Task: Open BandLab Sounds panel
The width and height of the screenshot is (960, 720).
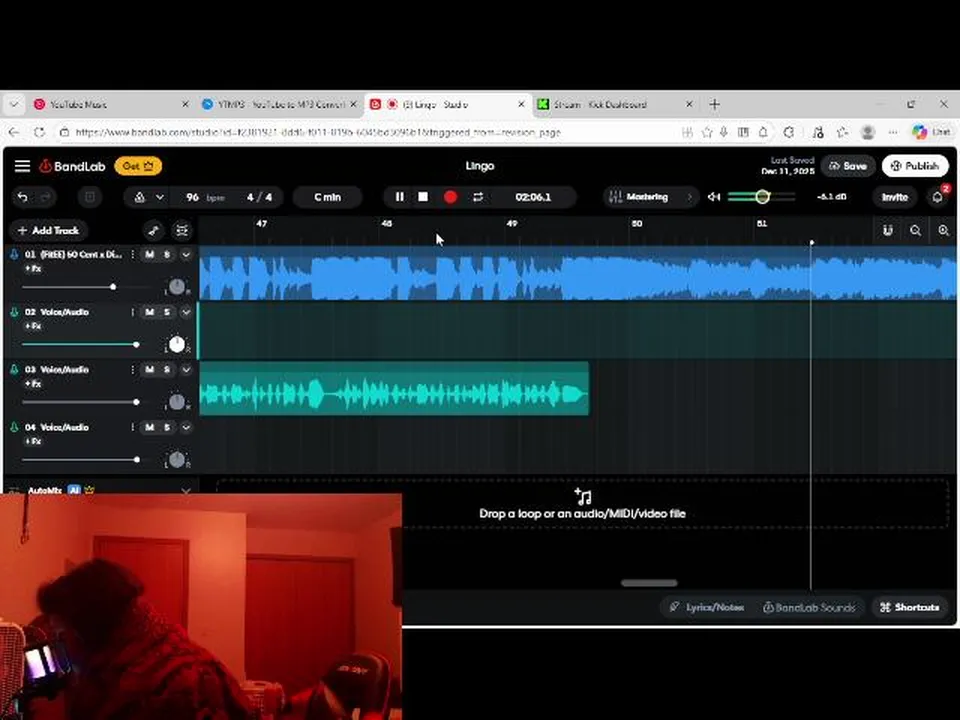Action: tap(809, 607)
